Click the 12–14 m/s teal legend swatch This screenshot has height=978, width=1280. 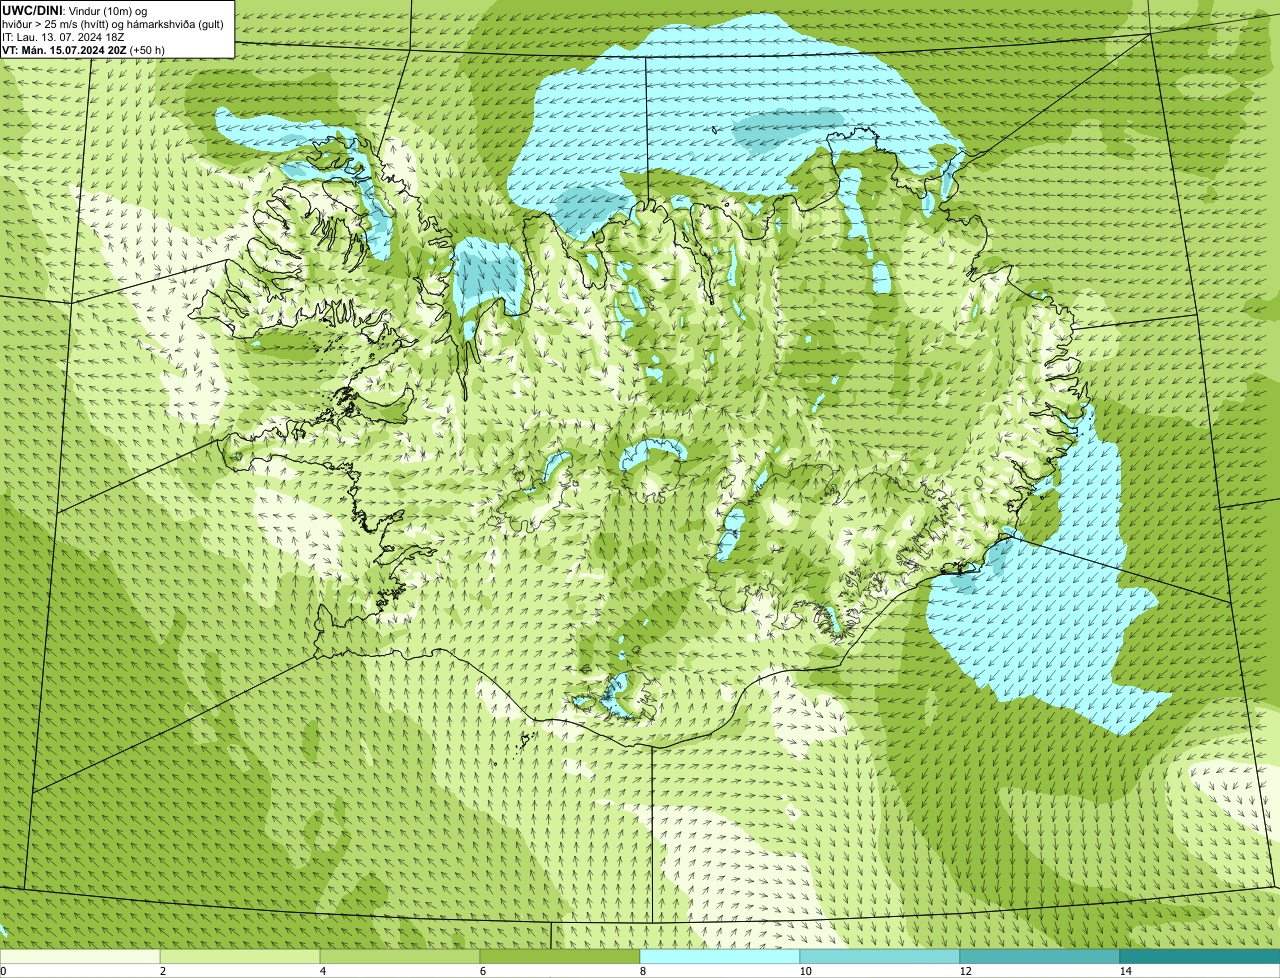[x=1040, y=957]
